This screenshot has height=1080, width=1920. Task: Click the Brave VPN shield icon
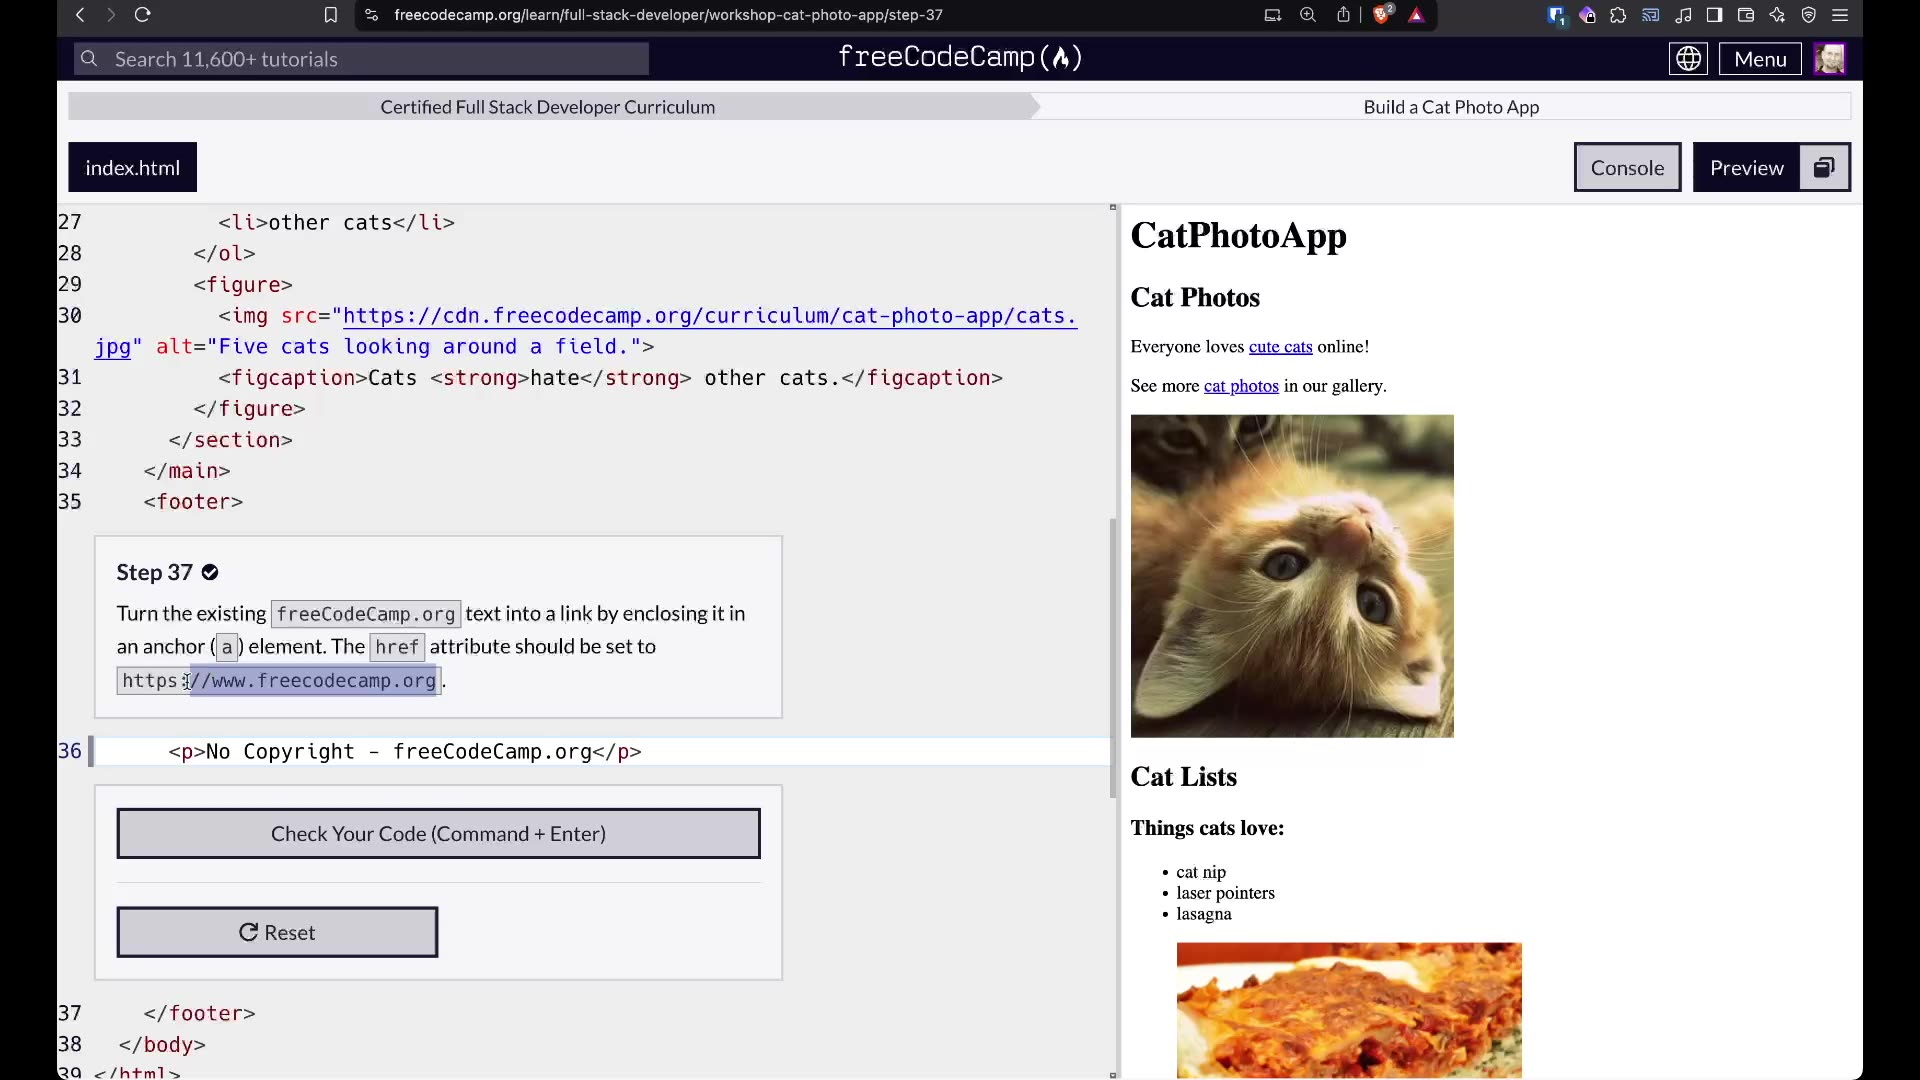pos(1809,15)
